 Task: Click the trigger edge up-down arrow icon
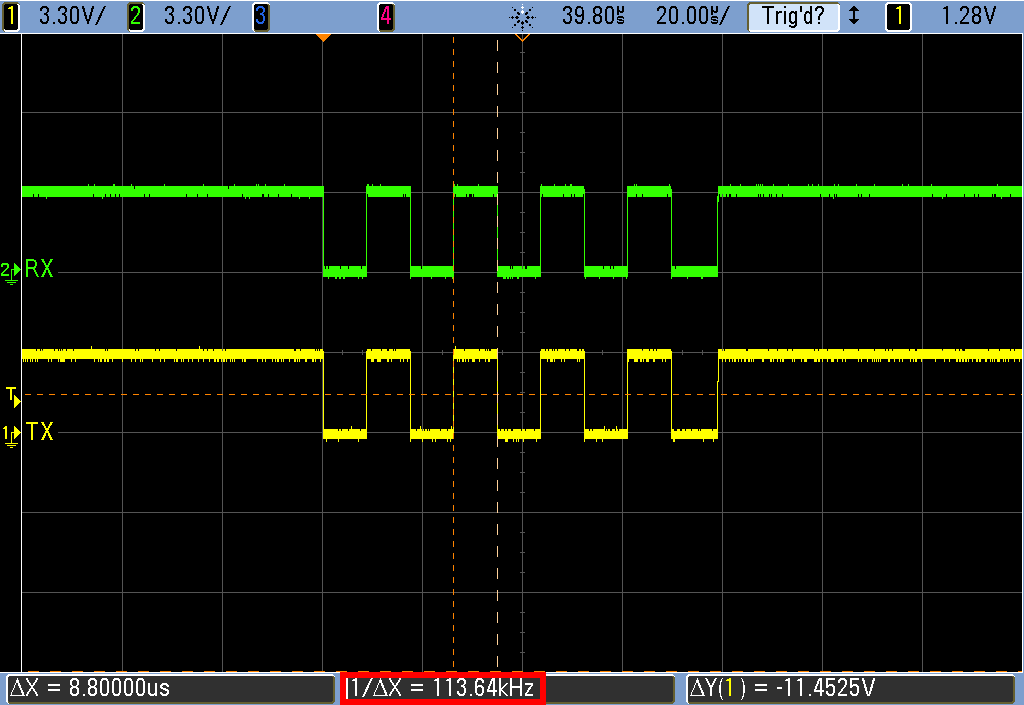click(x=853, y=16)
